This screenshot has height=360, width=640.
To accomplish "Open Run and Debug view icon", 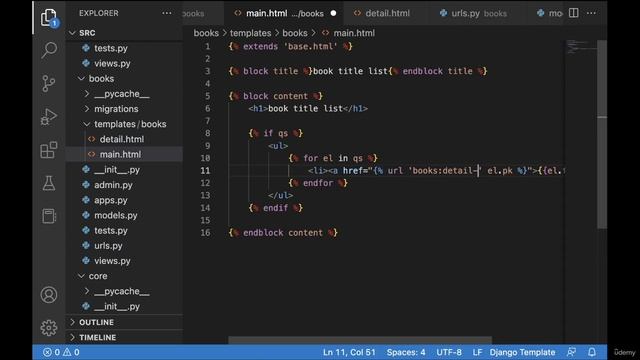I will [x=49, y=117].
